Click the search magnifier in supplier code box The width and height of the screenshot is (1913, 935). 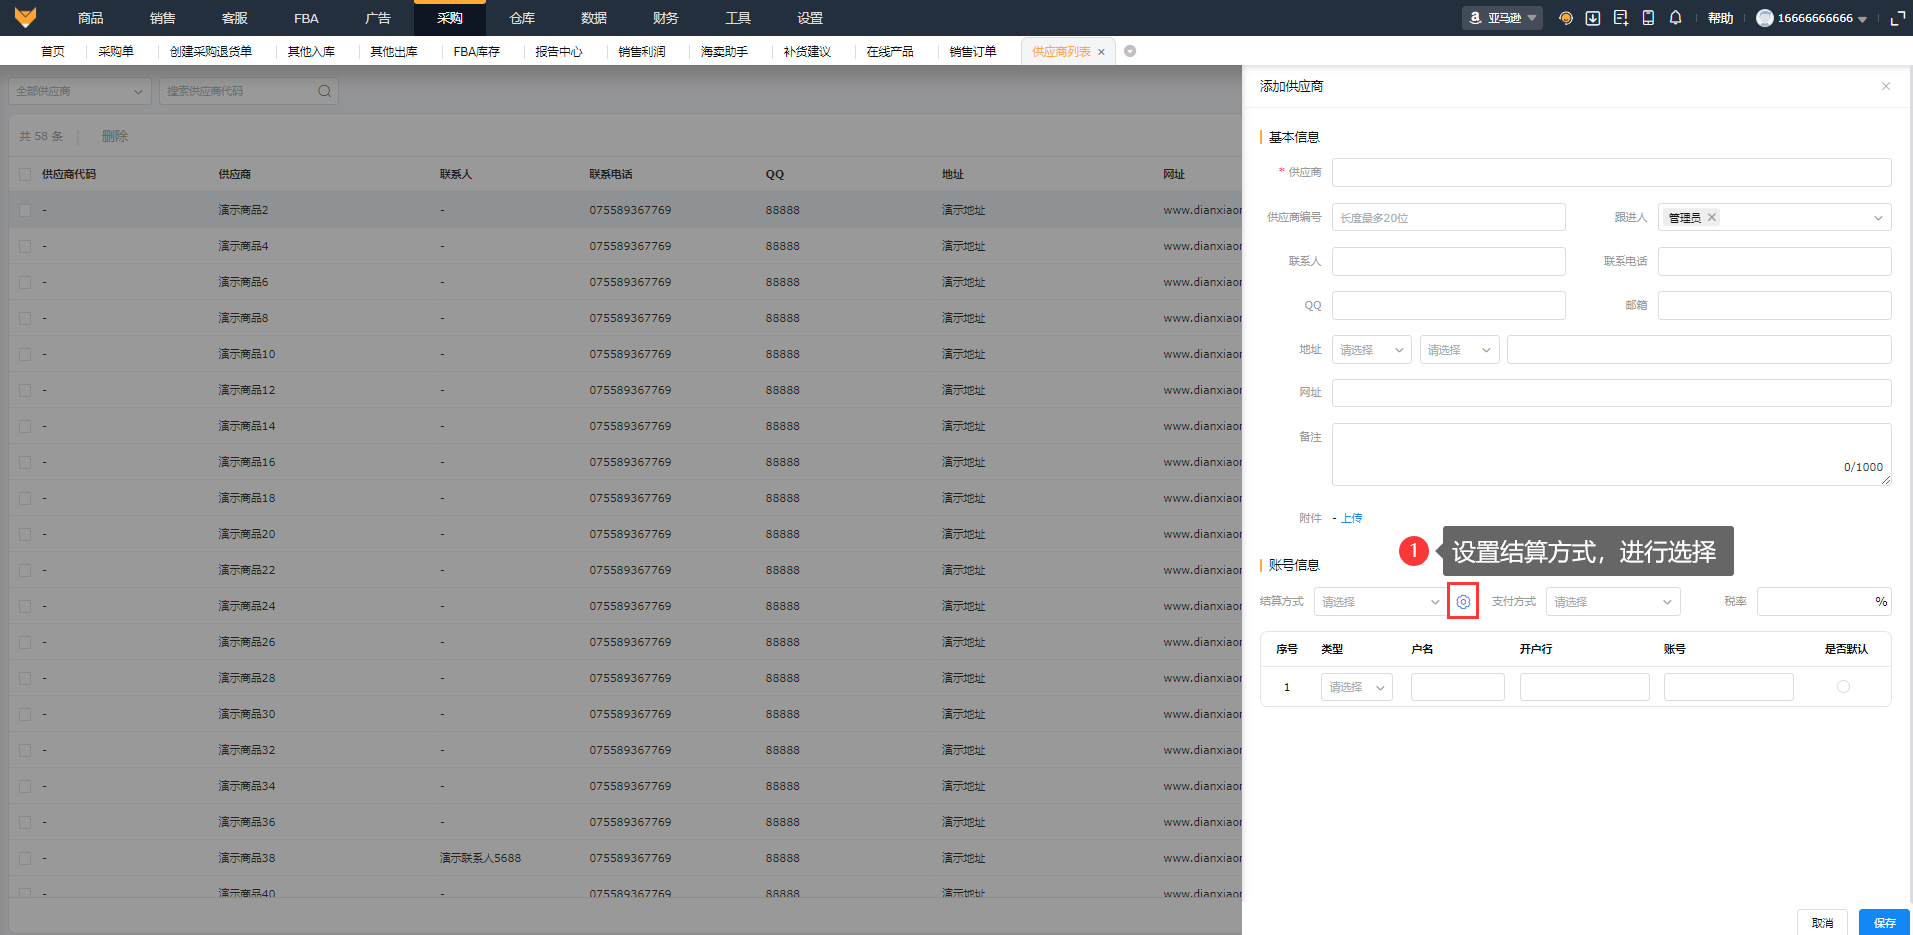324,91
